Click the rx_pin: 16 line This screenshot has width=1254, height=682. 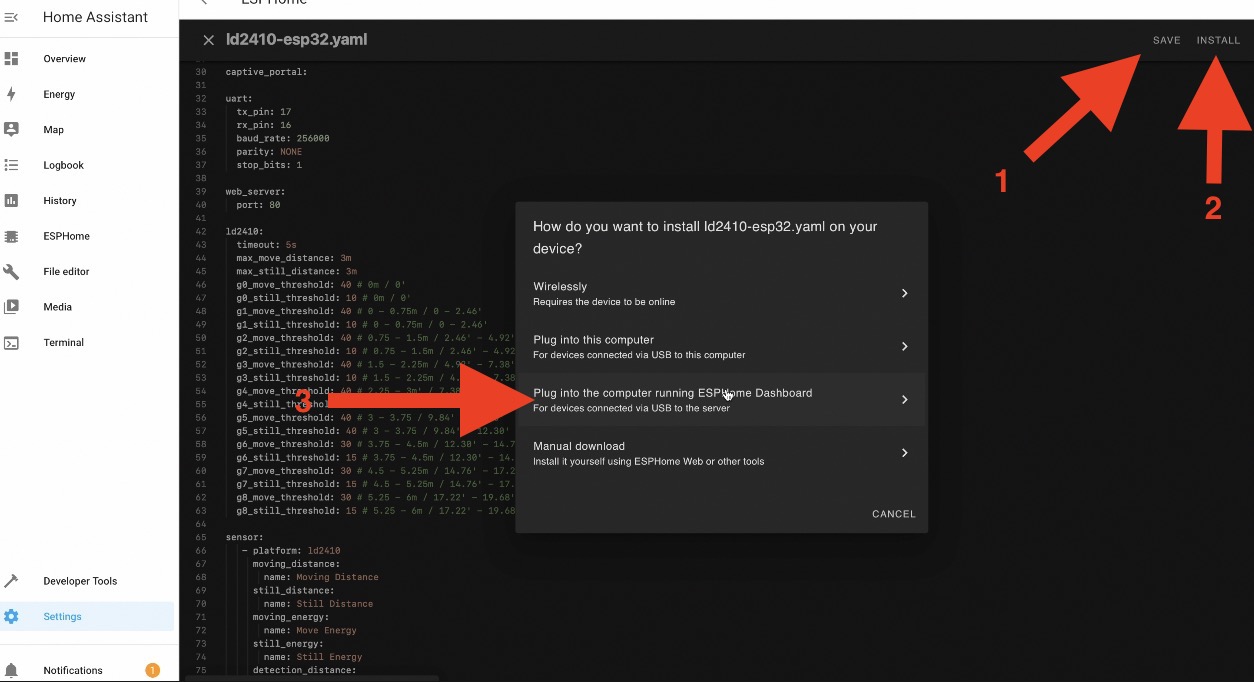click(264, 125)
